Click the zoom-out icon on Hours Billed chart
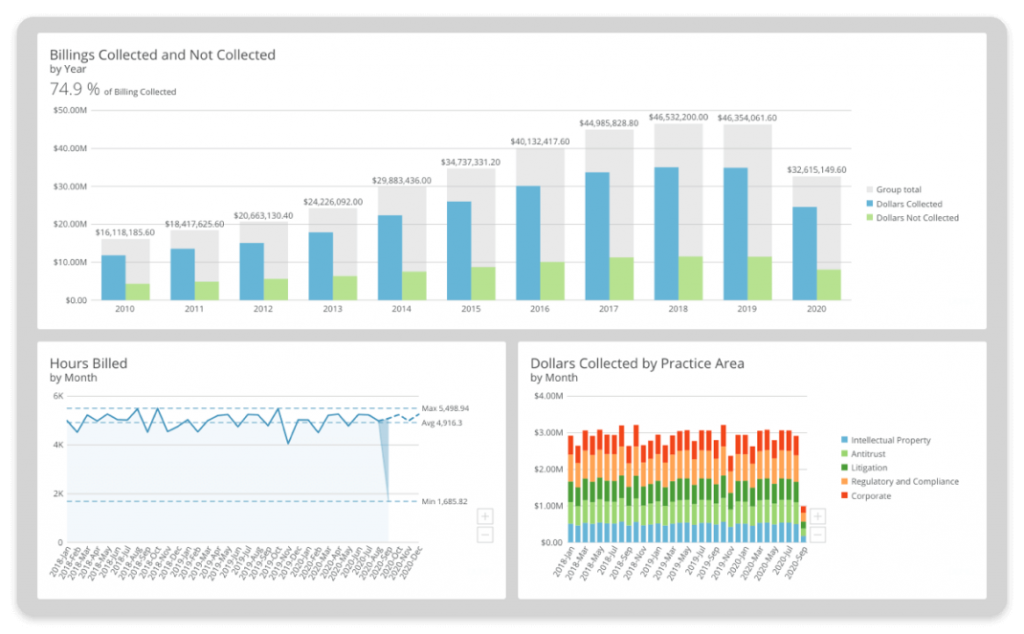 point(483,535)
